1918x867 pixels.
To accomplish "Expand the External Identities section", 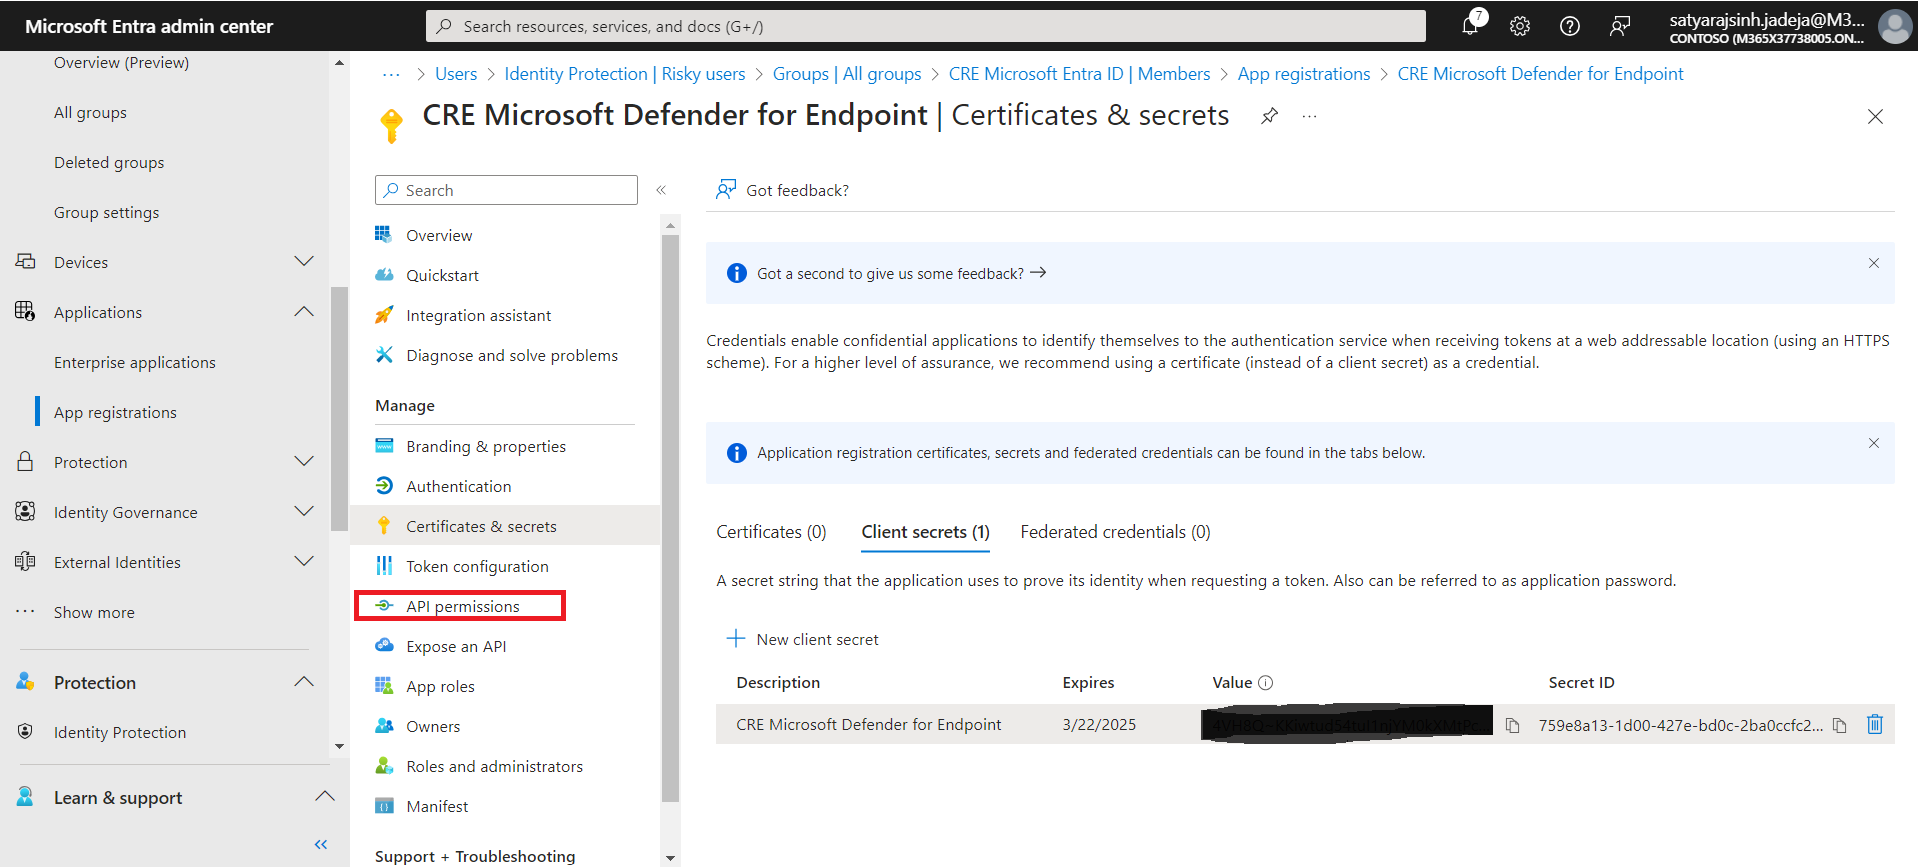I will (304, 561).
